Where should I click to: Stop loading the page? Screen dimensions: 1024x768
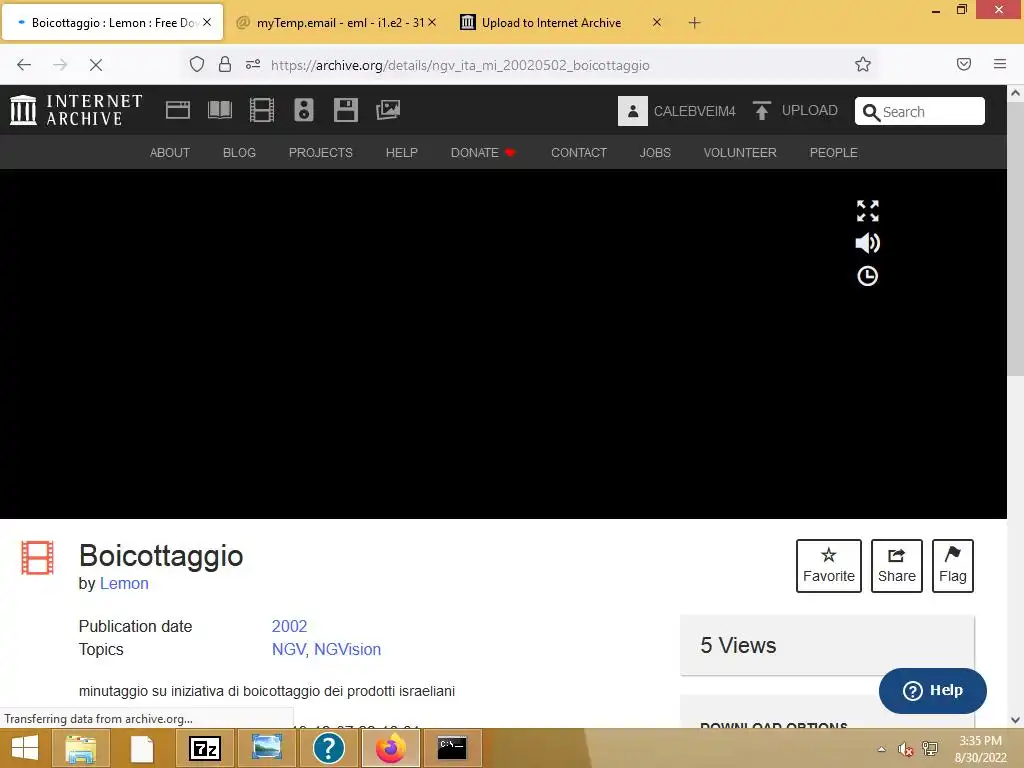tap(96, 65)
